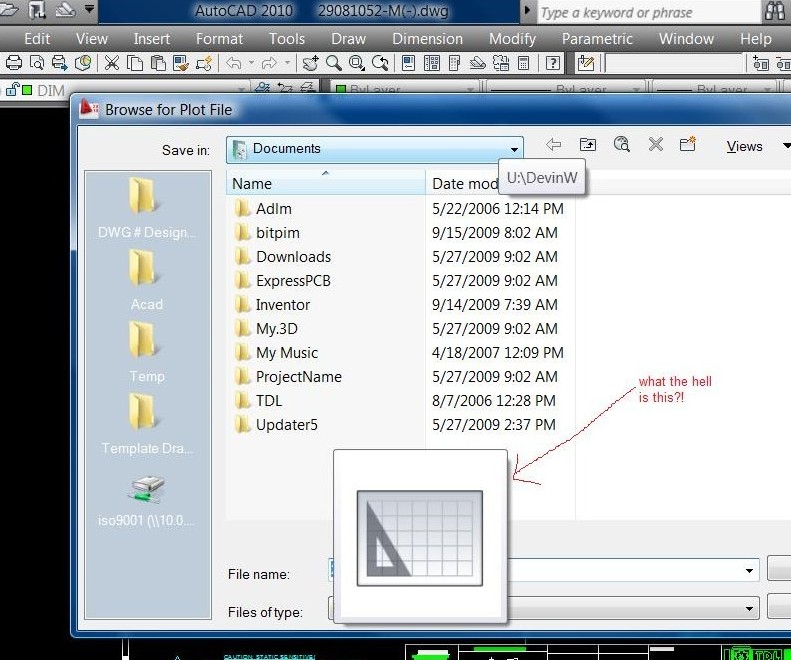
Task: Sort by the Name column header
Action: pos(326,184)
